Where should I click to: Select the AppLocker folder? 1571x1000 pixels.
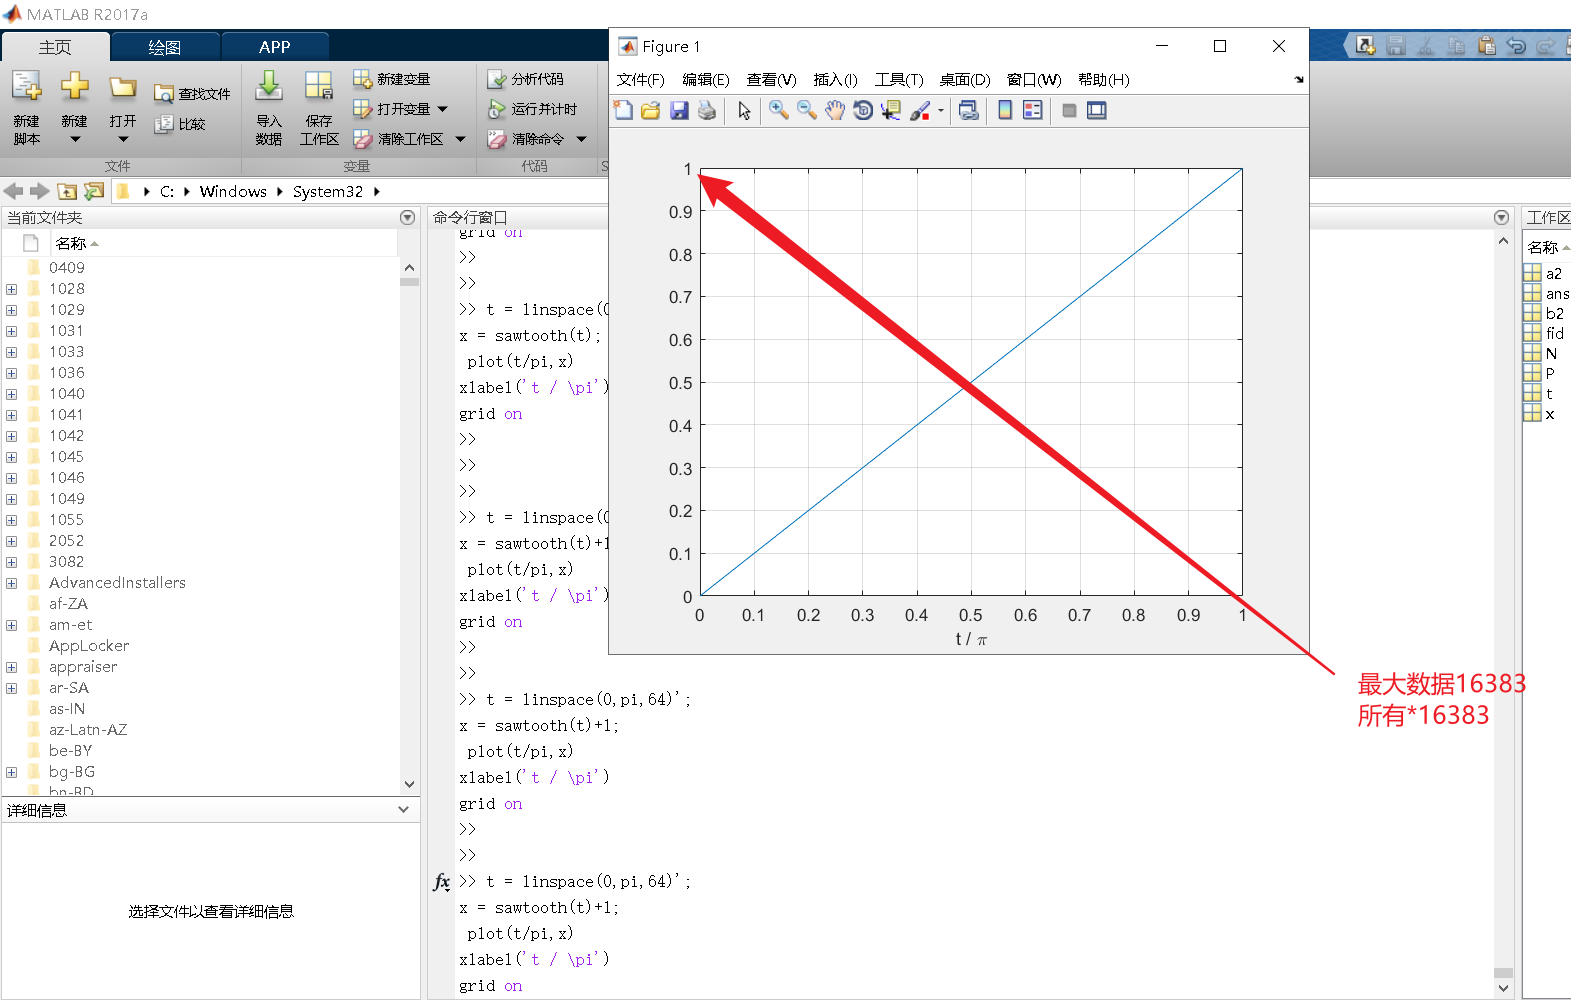click(x=89, y=646)
